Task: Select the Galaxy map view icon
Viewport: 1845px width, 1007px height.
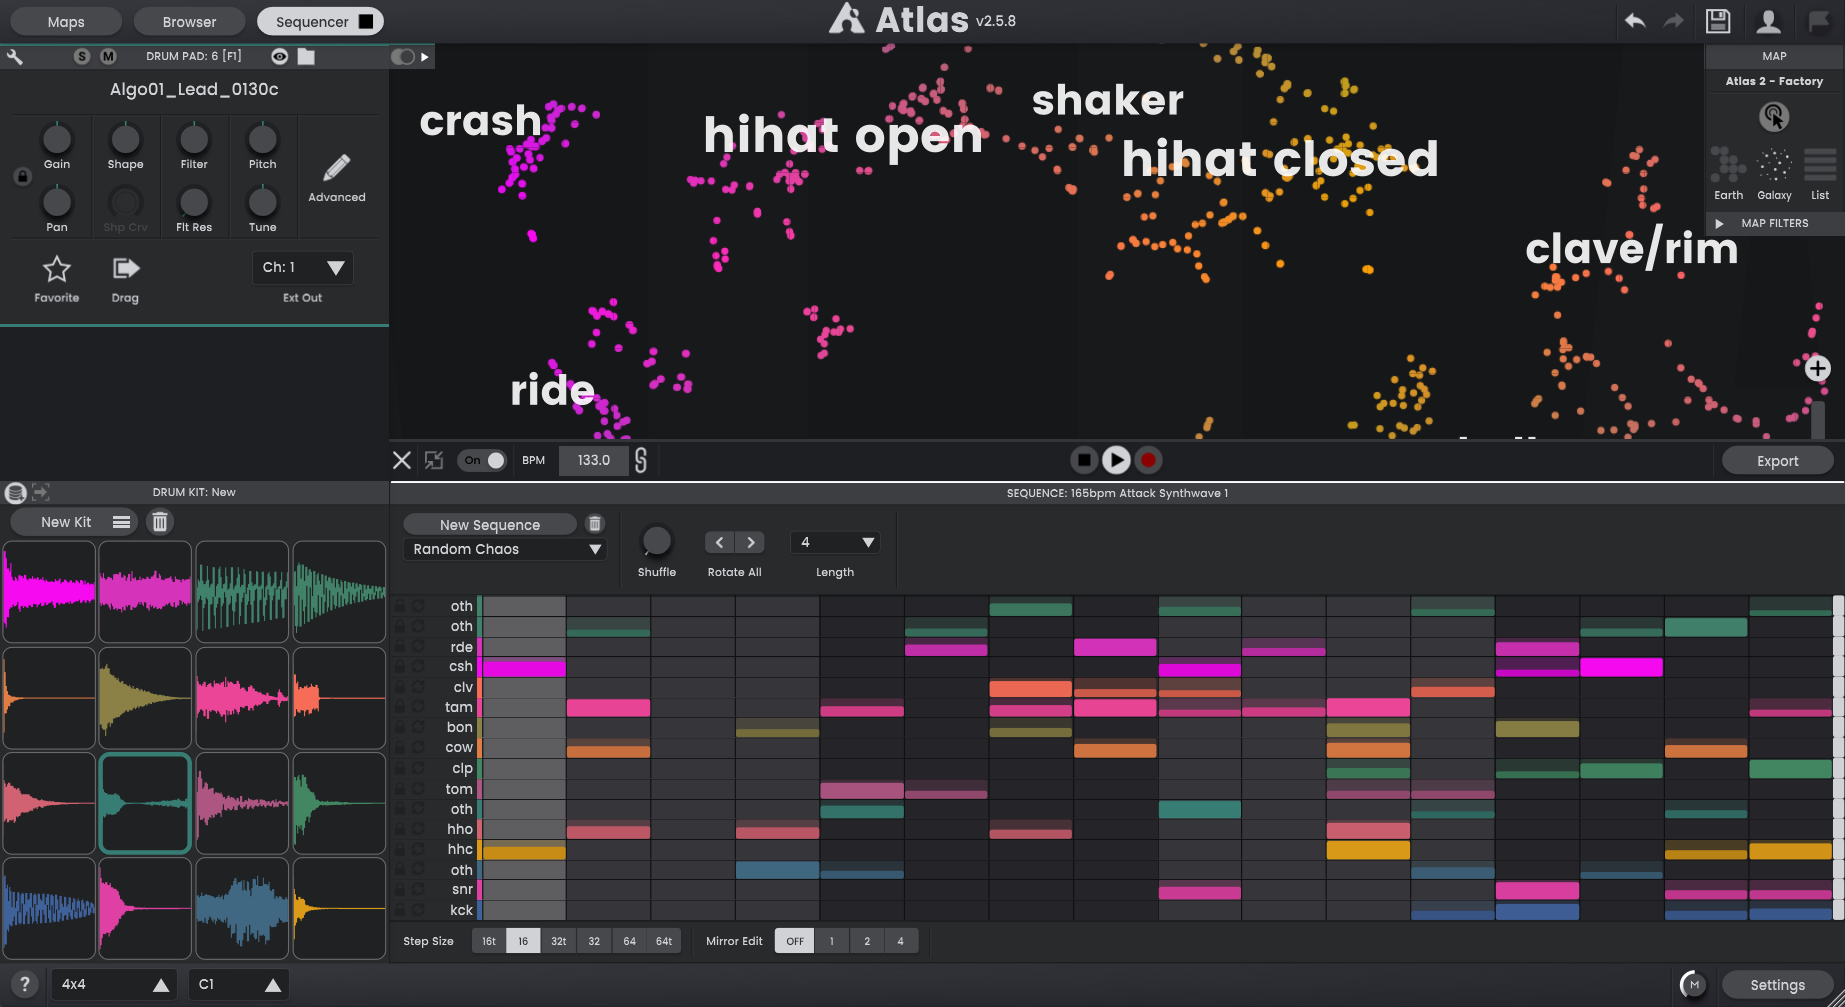Action: tap(1774, 165)
